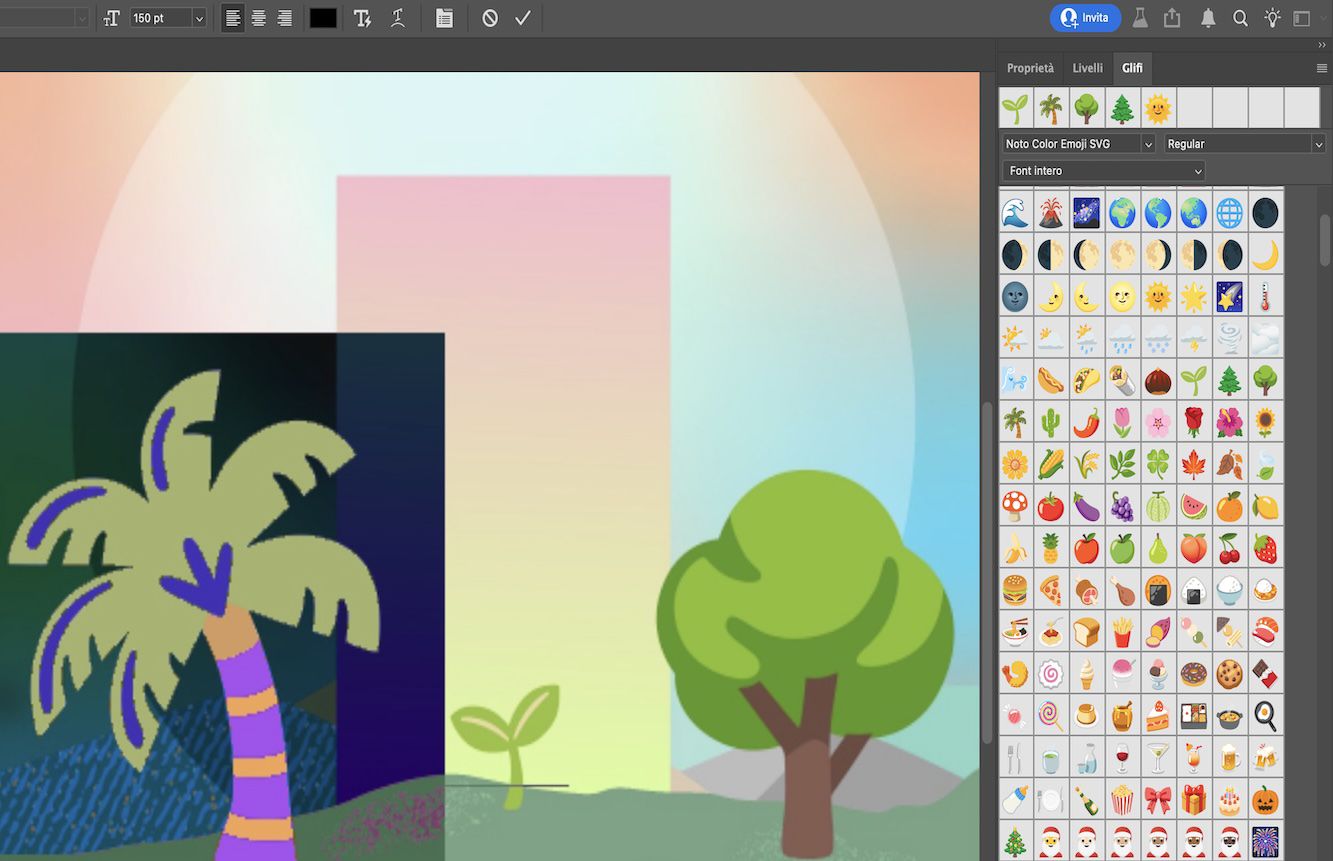Image resolution: width=1333 pixels, height=861 pixels.
Task: Toggle center text alignment
Action: (x=259, y=17)
